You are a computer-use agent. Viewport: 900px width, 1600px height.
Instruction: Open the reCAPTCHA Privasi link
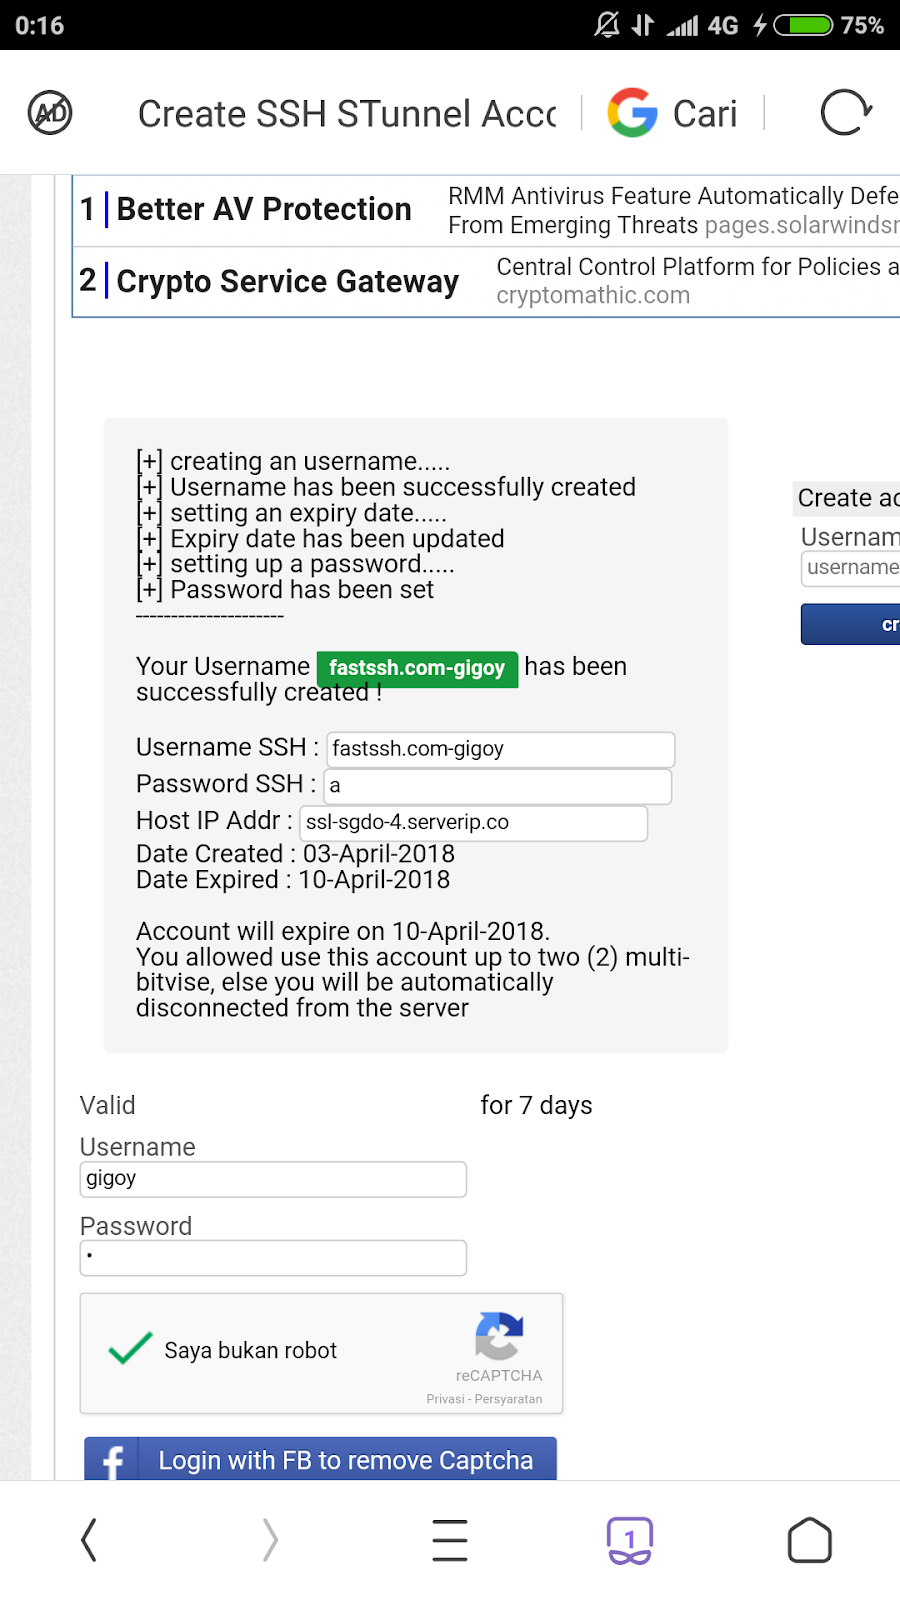(x=445, y=1399)
